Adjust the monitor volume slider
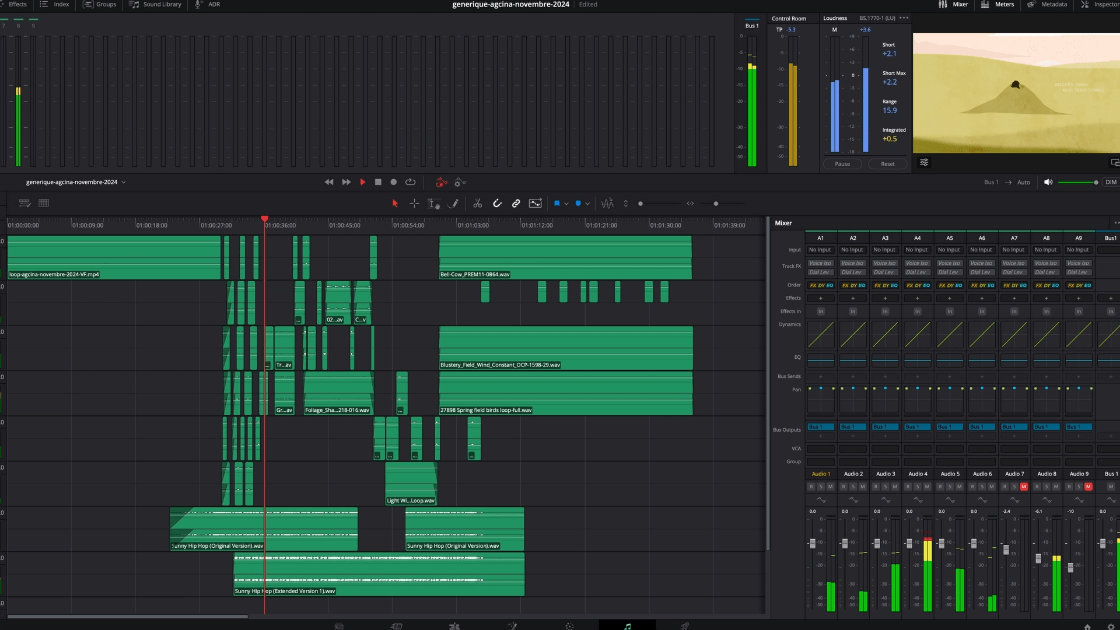The width and height of the screenshot is (1120, 630). pyautogui.click(x=1078, y=182)
